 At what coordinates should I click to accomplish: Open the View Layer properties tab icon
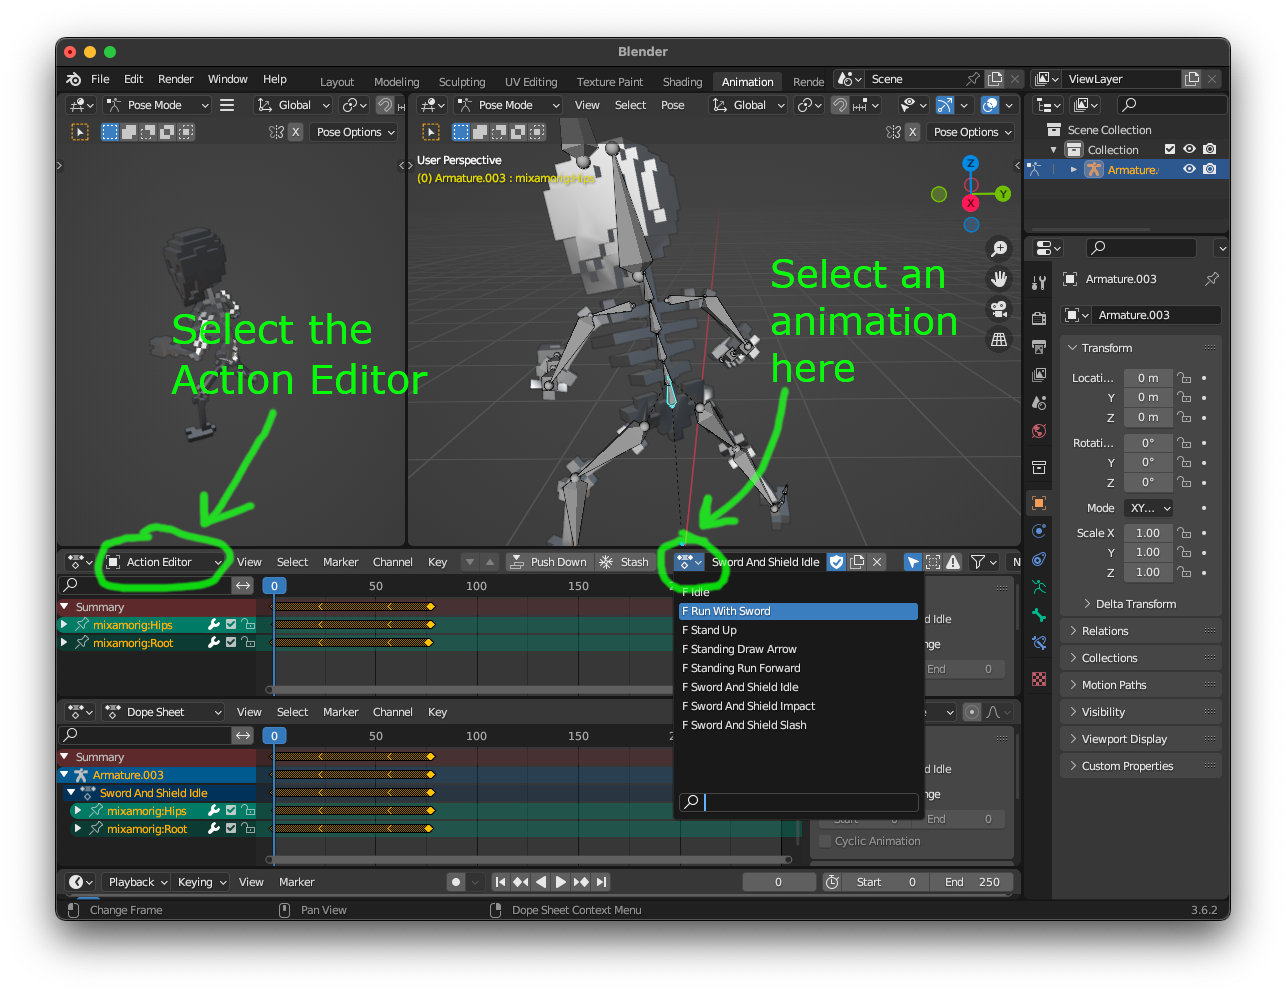pos(1039,375)
